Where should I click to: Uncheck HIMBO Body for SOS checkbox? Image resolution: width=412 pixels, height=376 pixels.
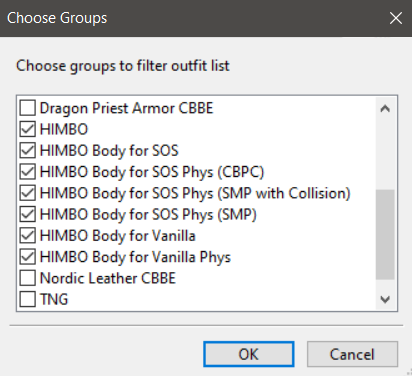[27, 151]
